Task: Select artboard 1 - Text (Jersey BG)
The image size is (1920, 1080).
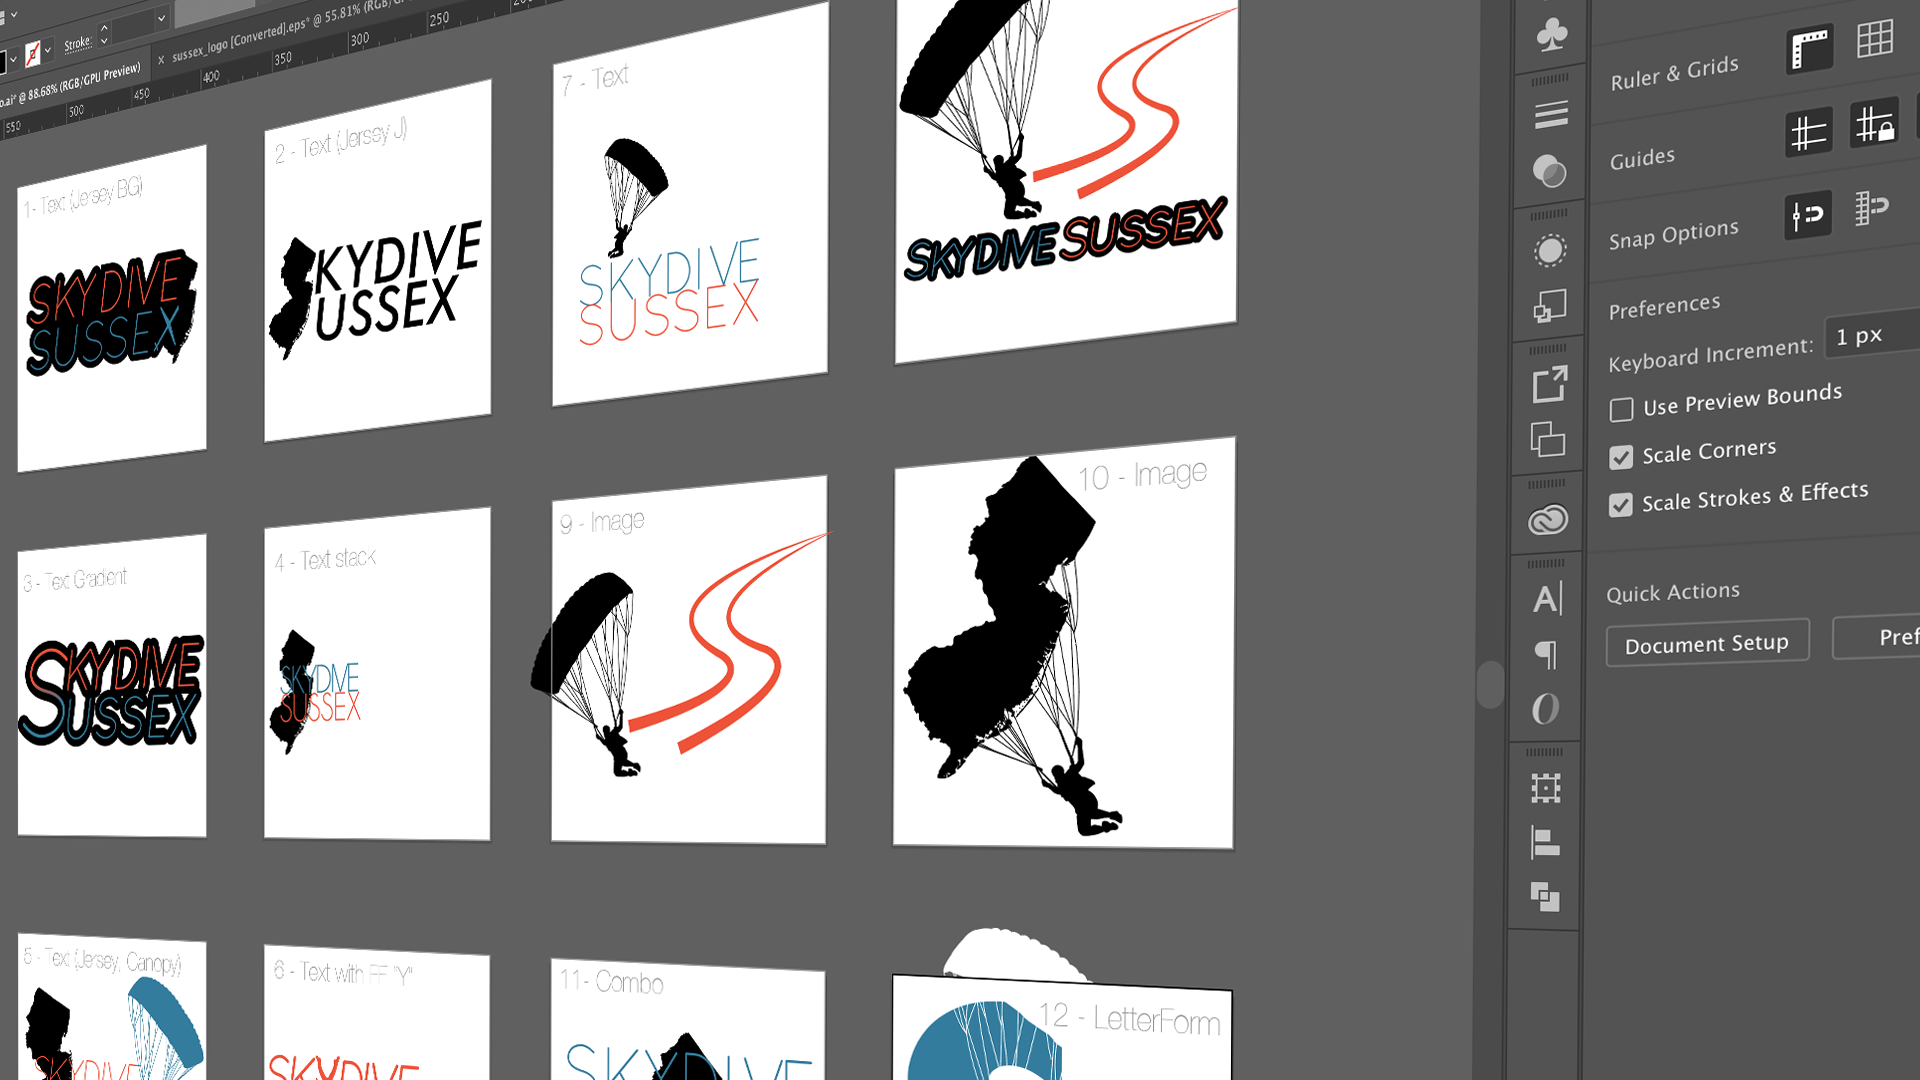Action: [x=112, y=309]
